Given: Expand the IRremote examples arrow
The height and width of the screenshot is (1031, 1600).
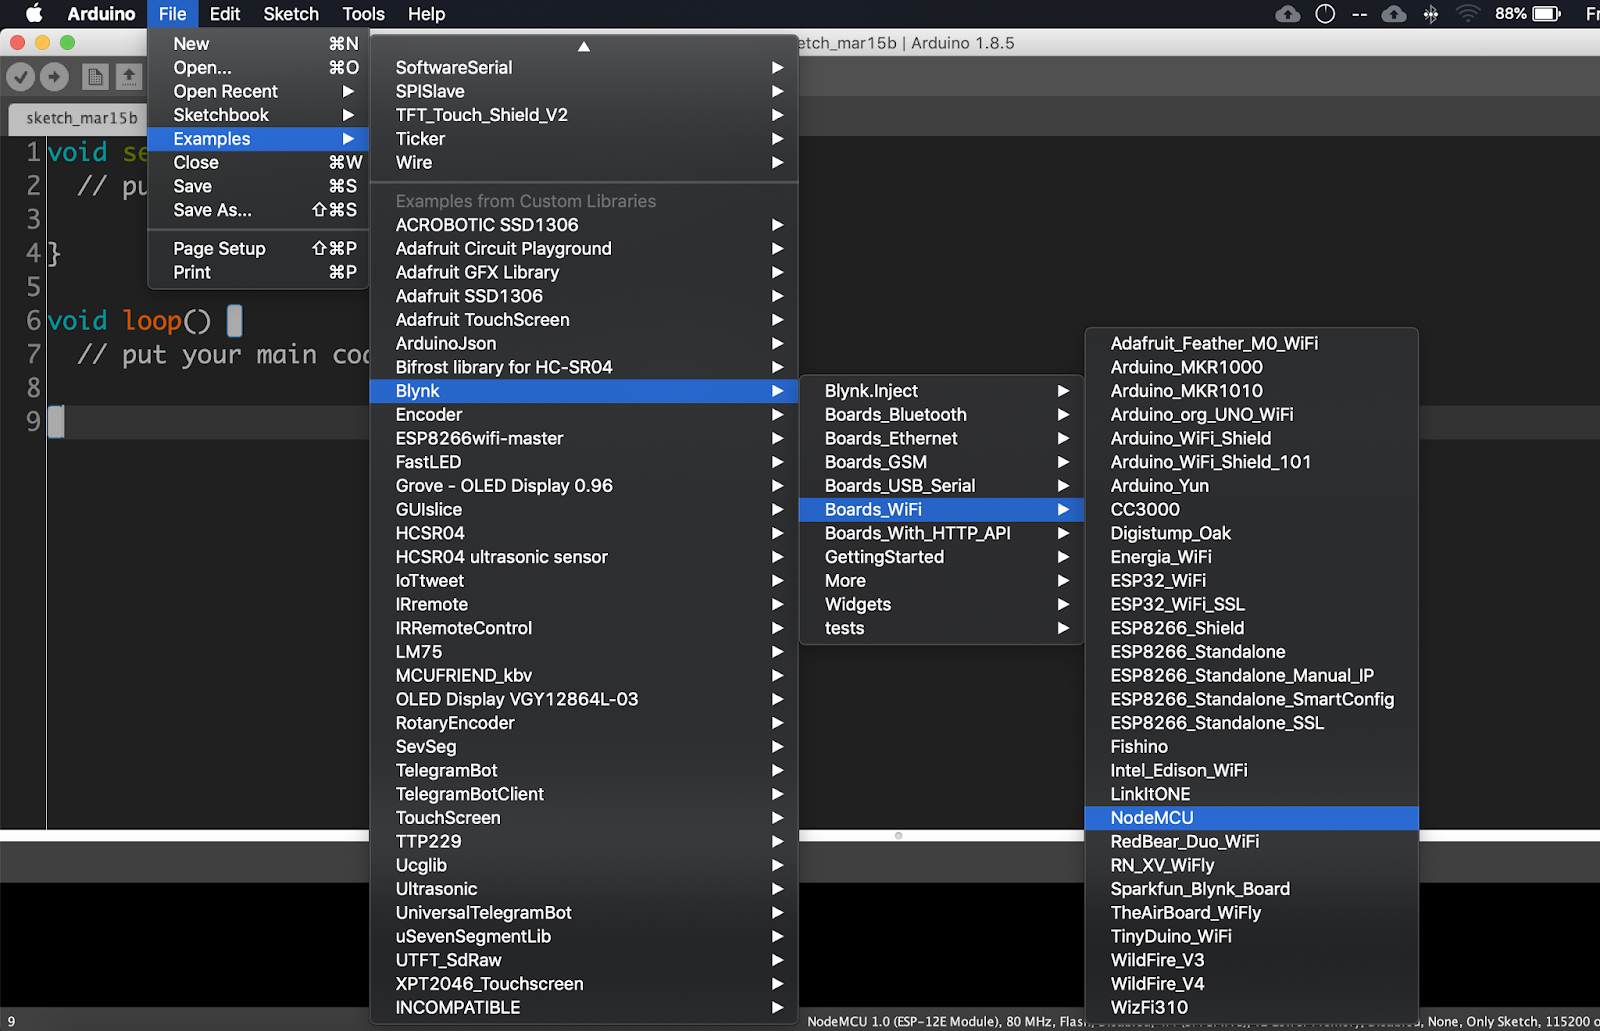Looking at the screenshot, I should coord(777,605).
